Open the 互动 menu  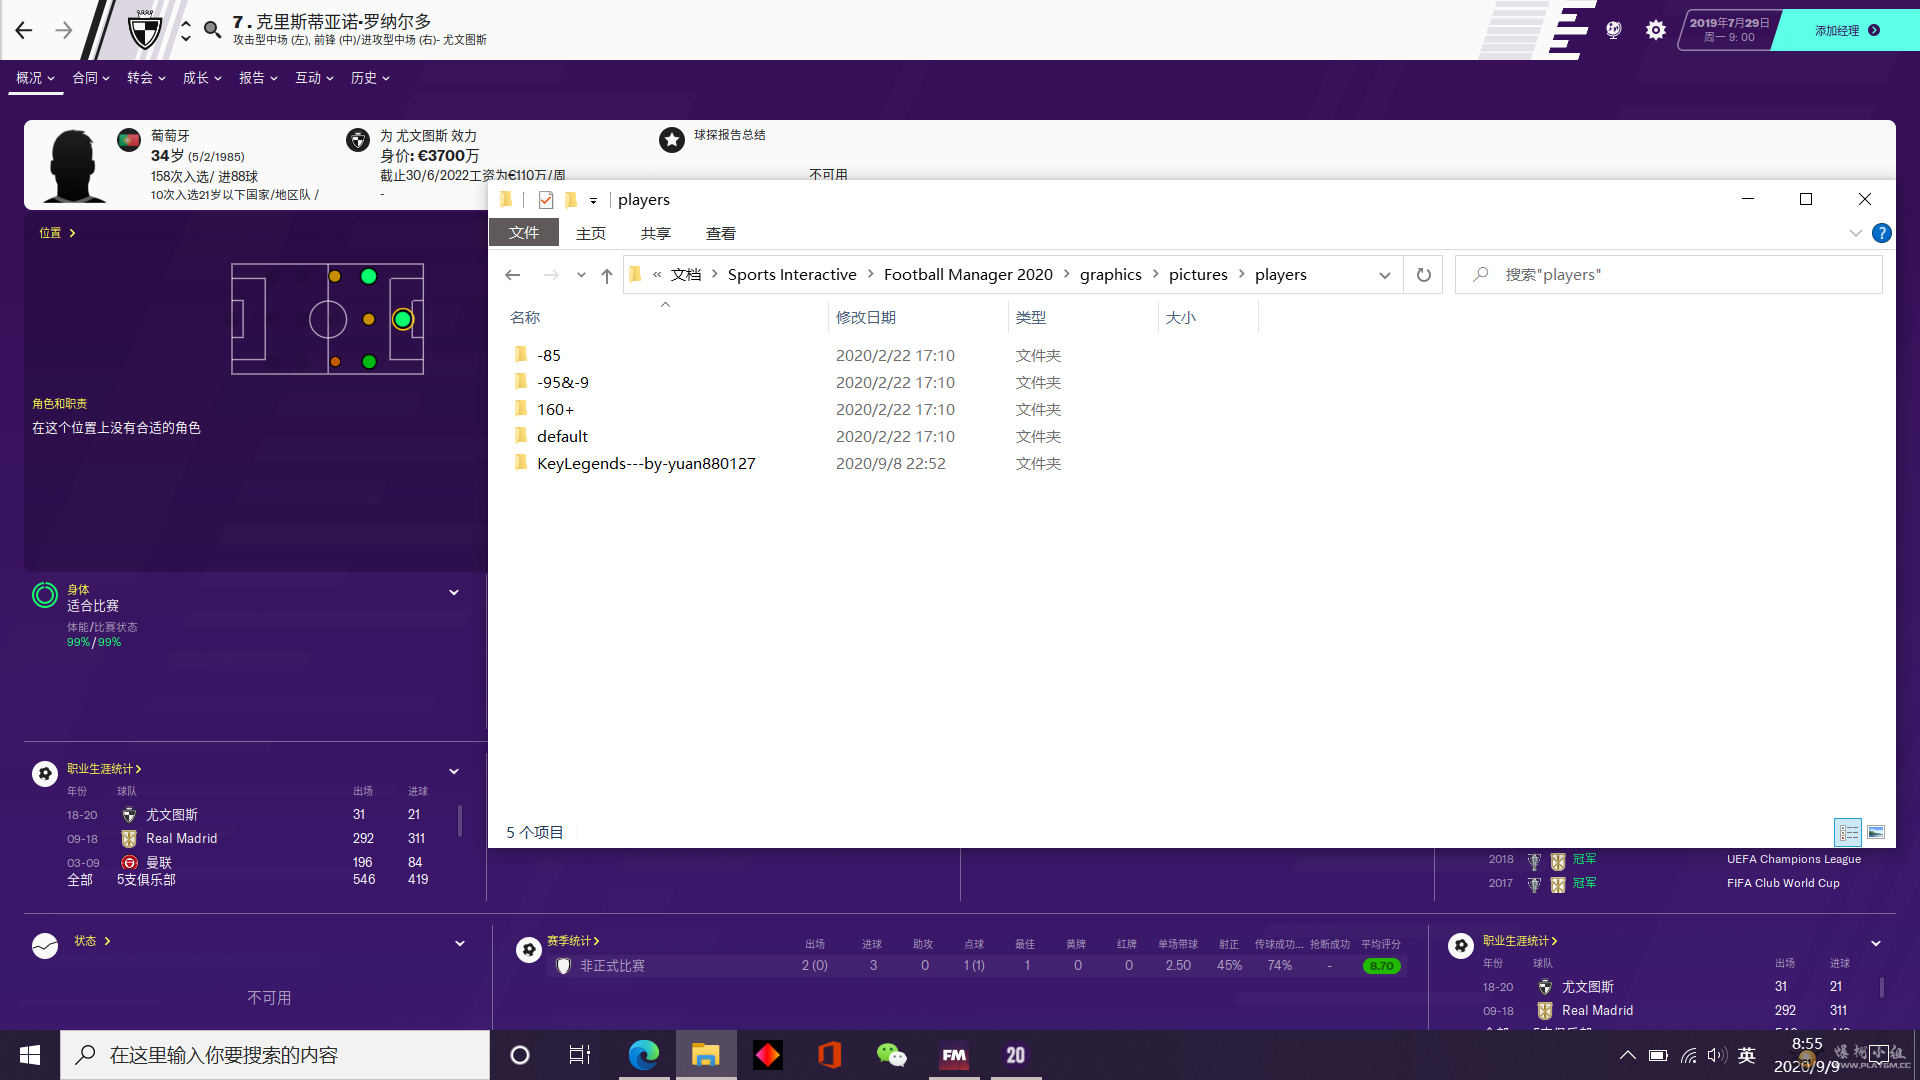[314, 78]
